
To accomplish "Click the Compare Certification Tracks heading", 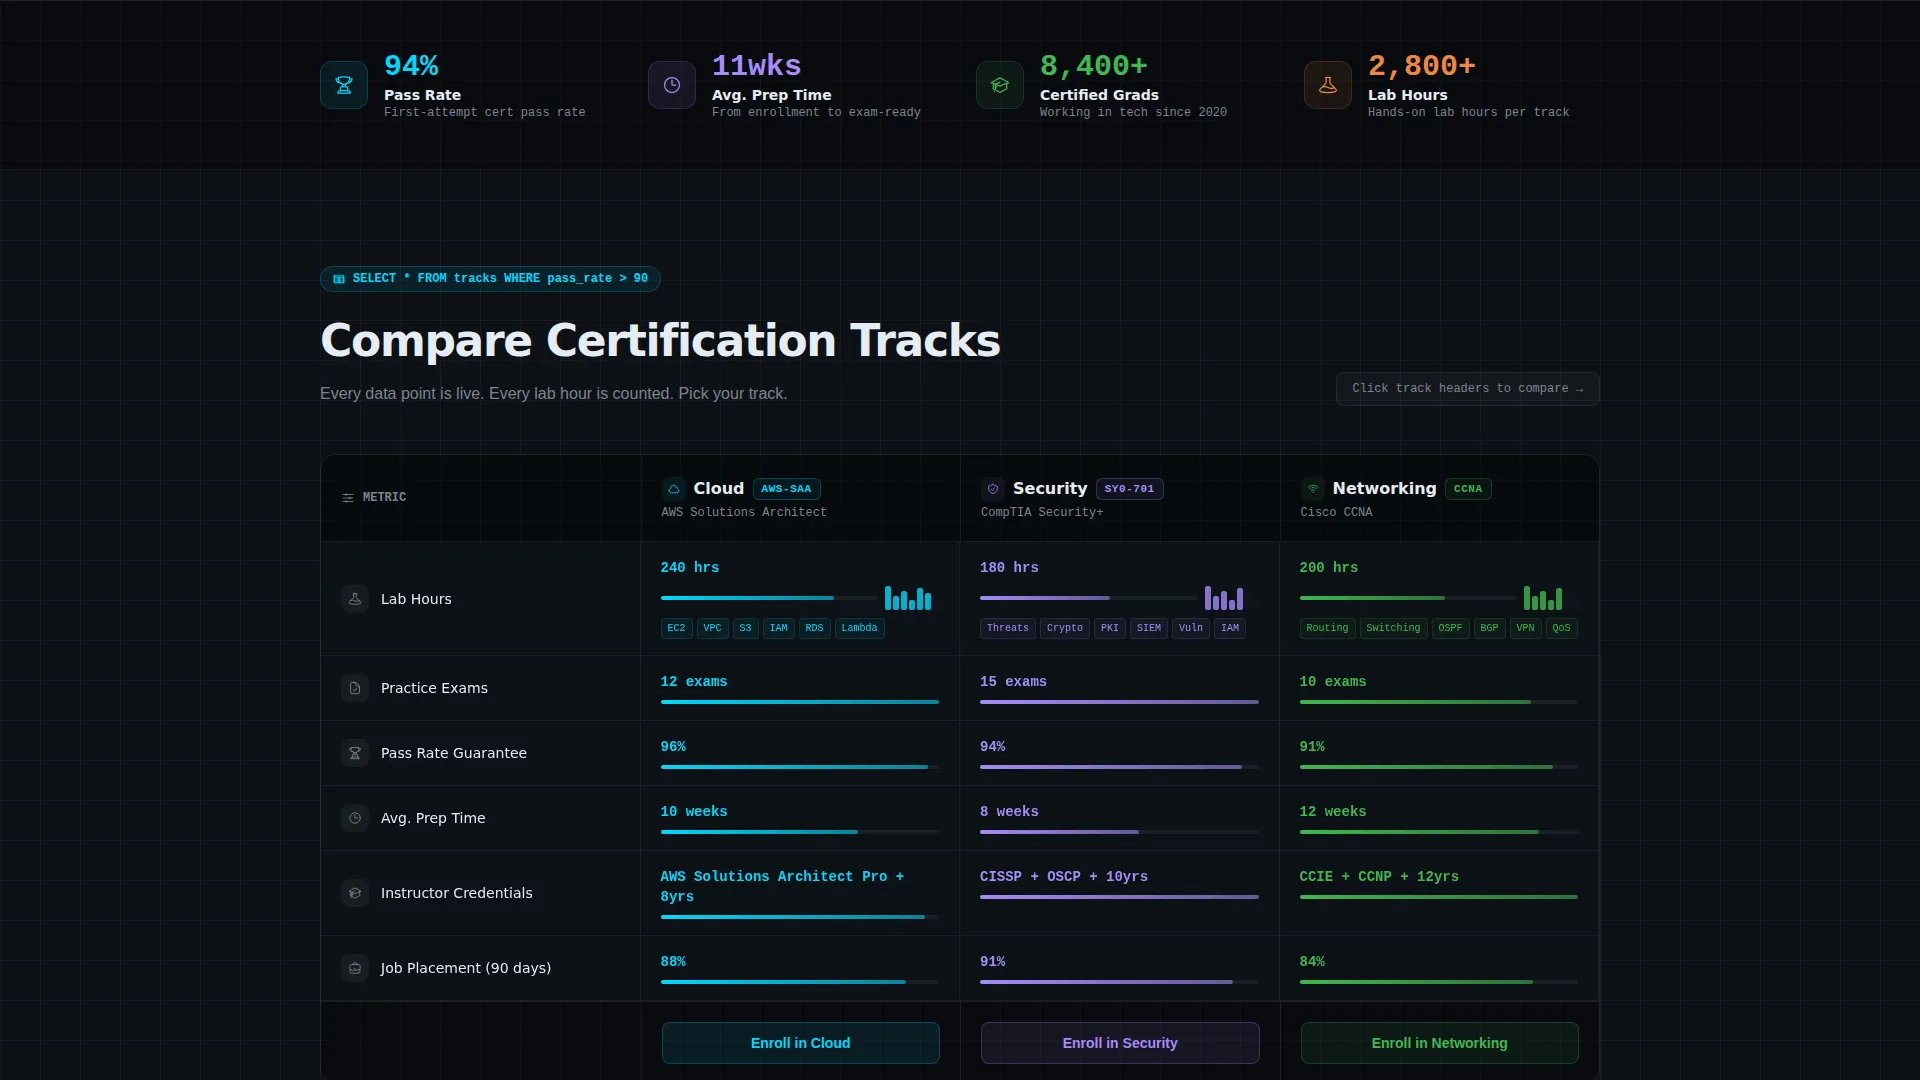I will click(x=660, y=340).
